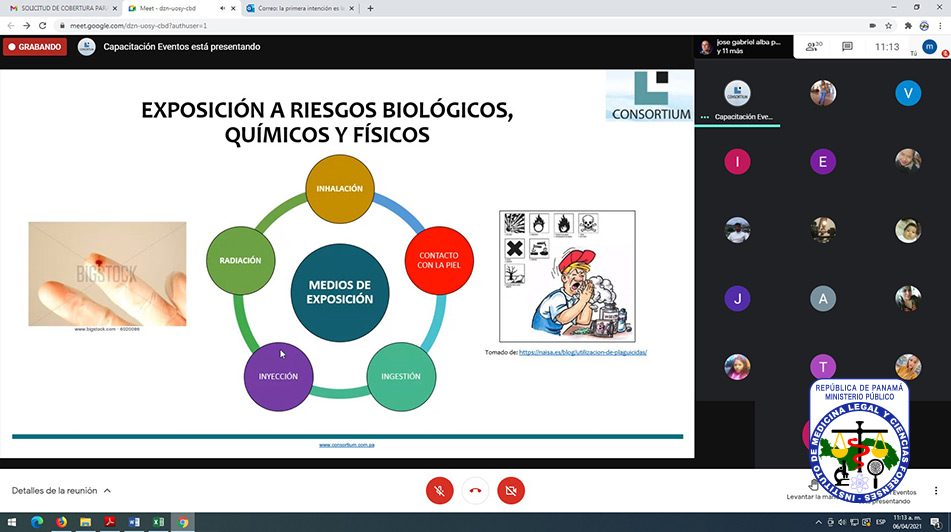Turn on the camera with the red video button
The image size is (951, 532).
click(x=511, y=491)
